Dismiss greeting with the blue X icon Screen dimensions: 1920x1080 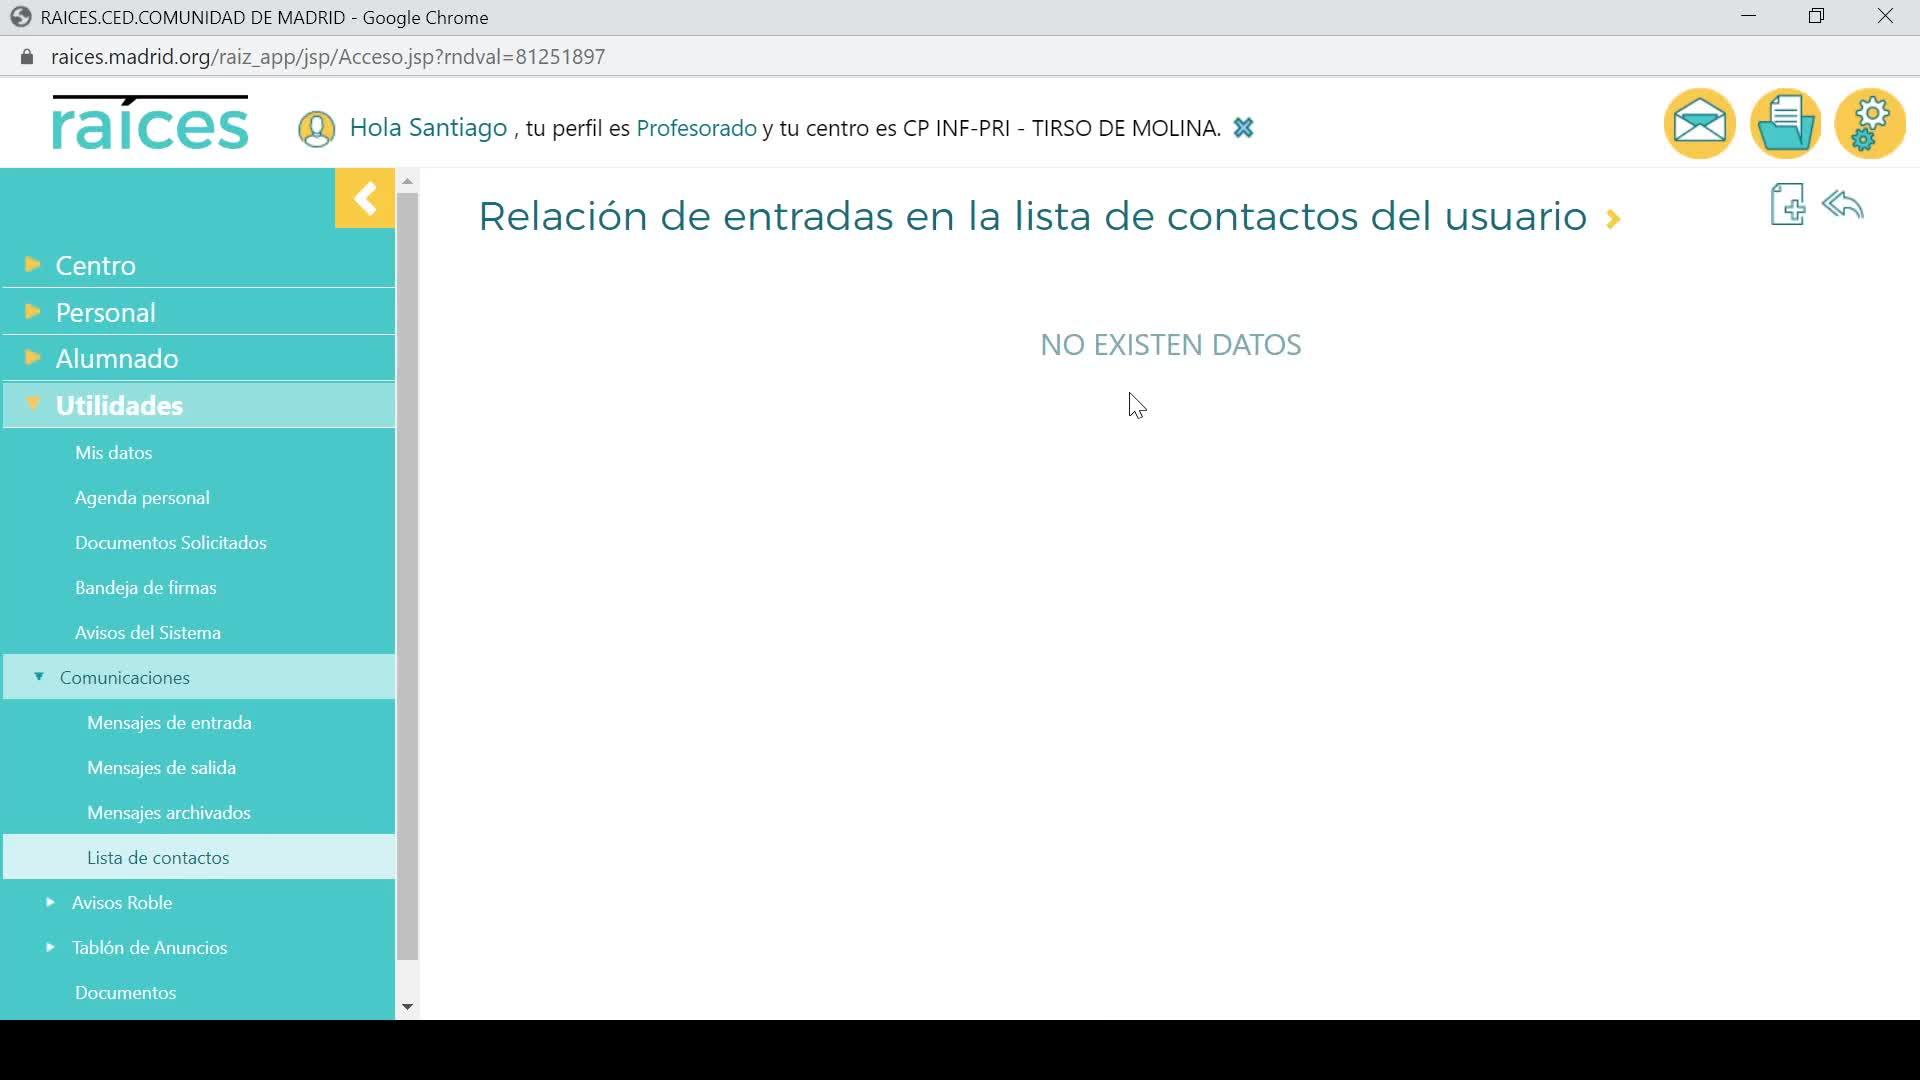[1243, 128]
